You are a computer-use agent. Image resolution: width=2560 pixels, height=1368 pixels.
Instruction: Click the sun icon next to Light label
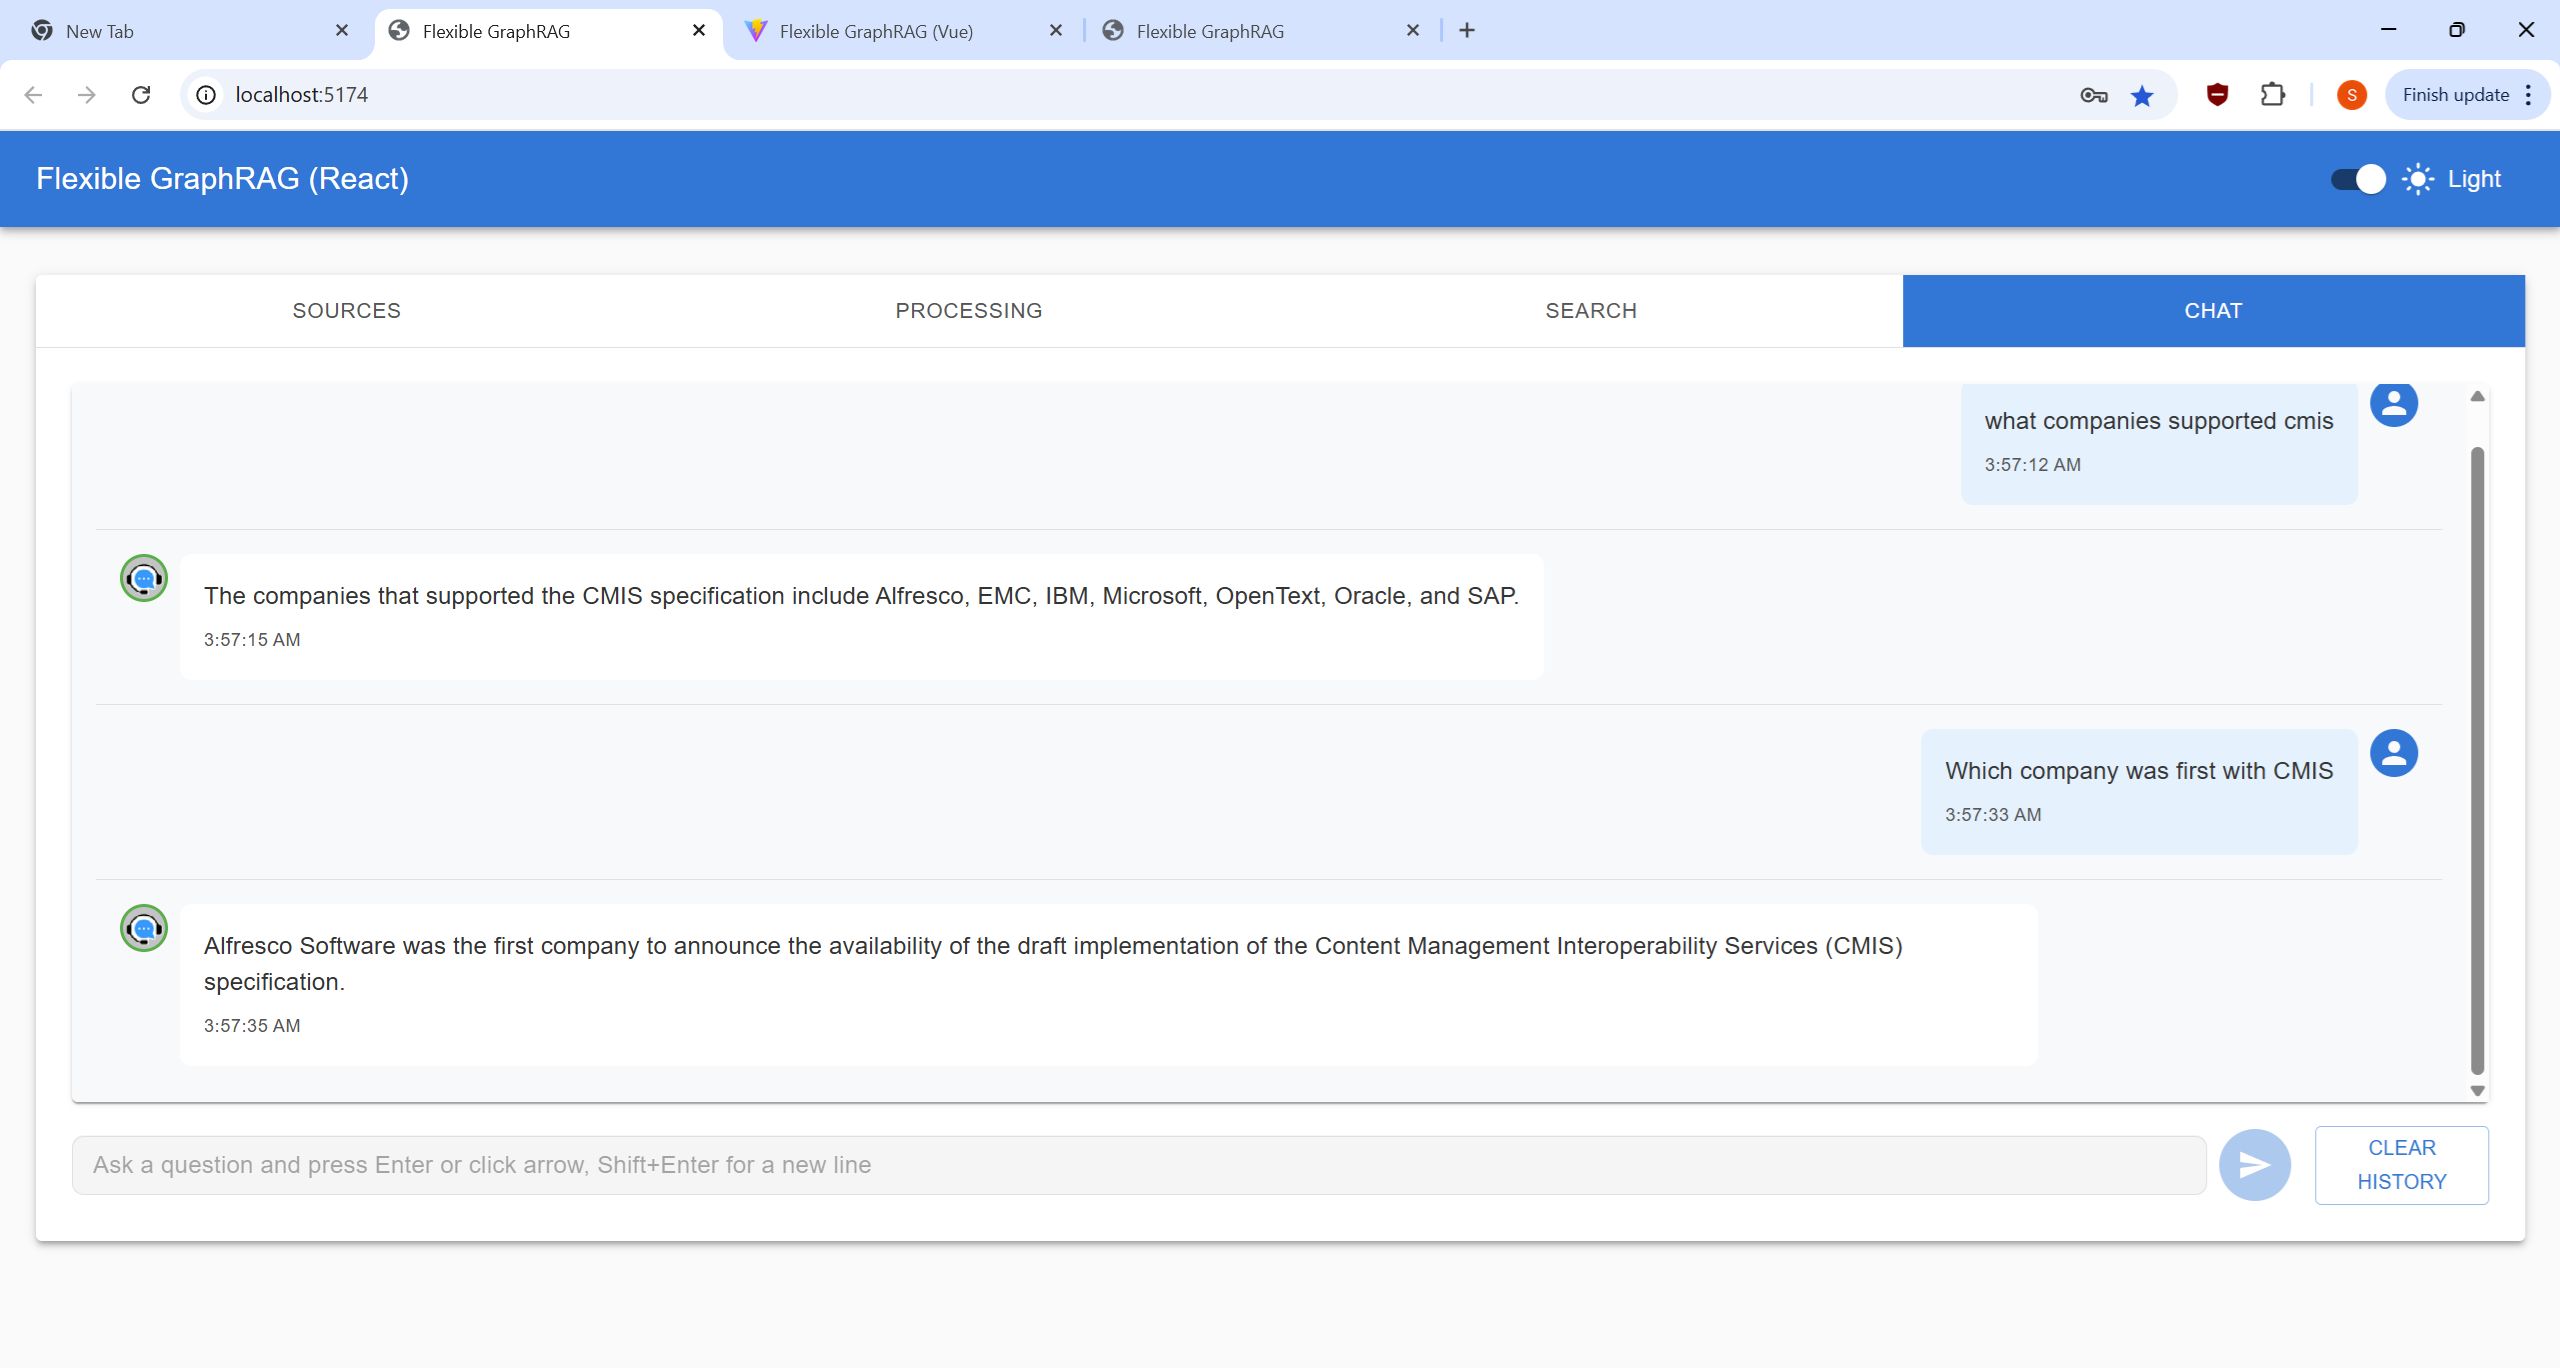(2417, 178)
